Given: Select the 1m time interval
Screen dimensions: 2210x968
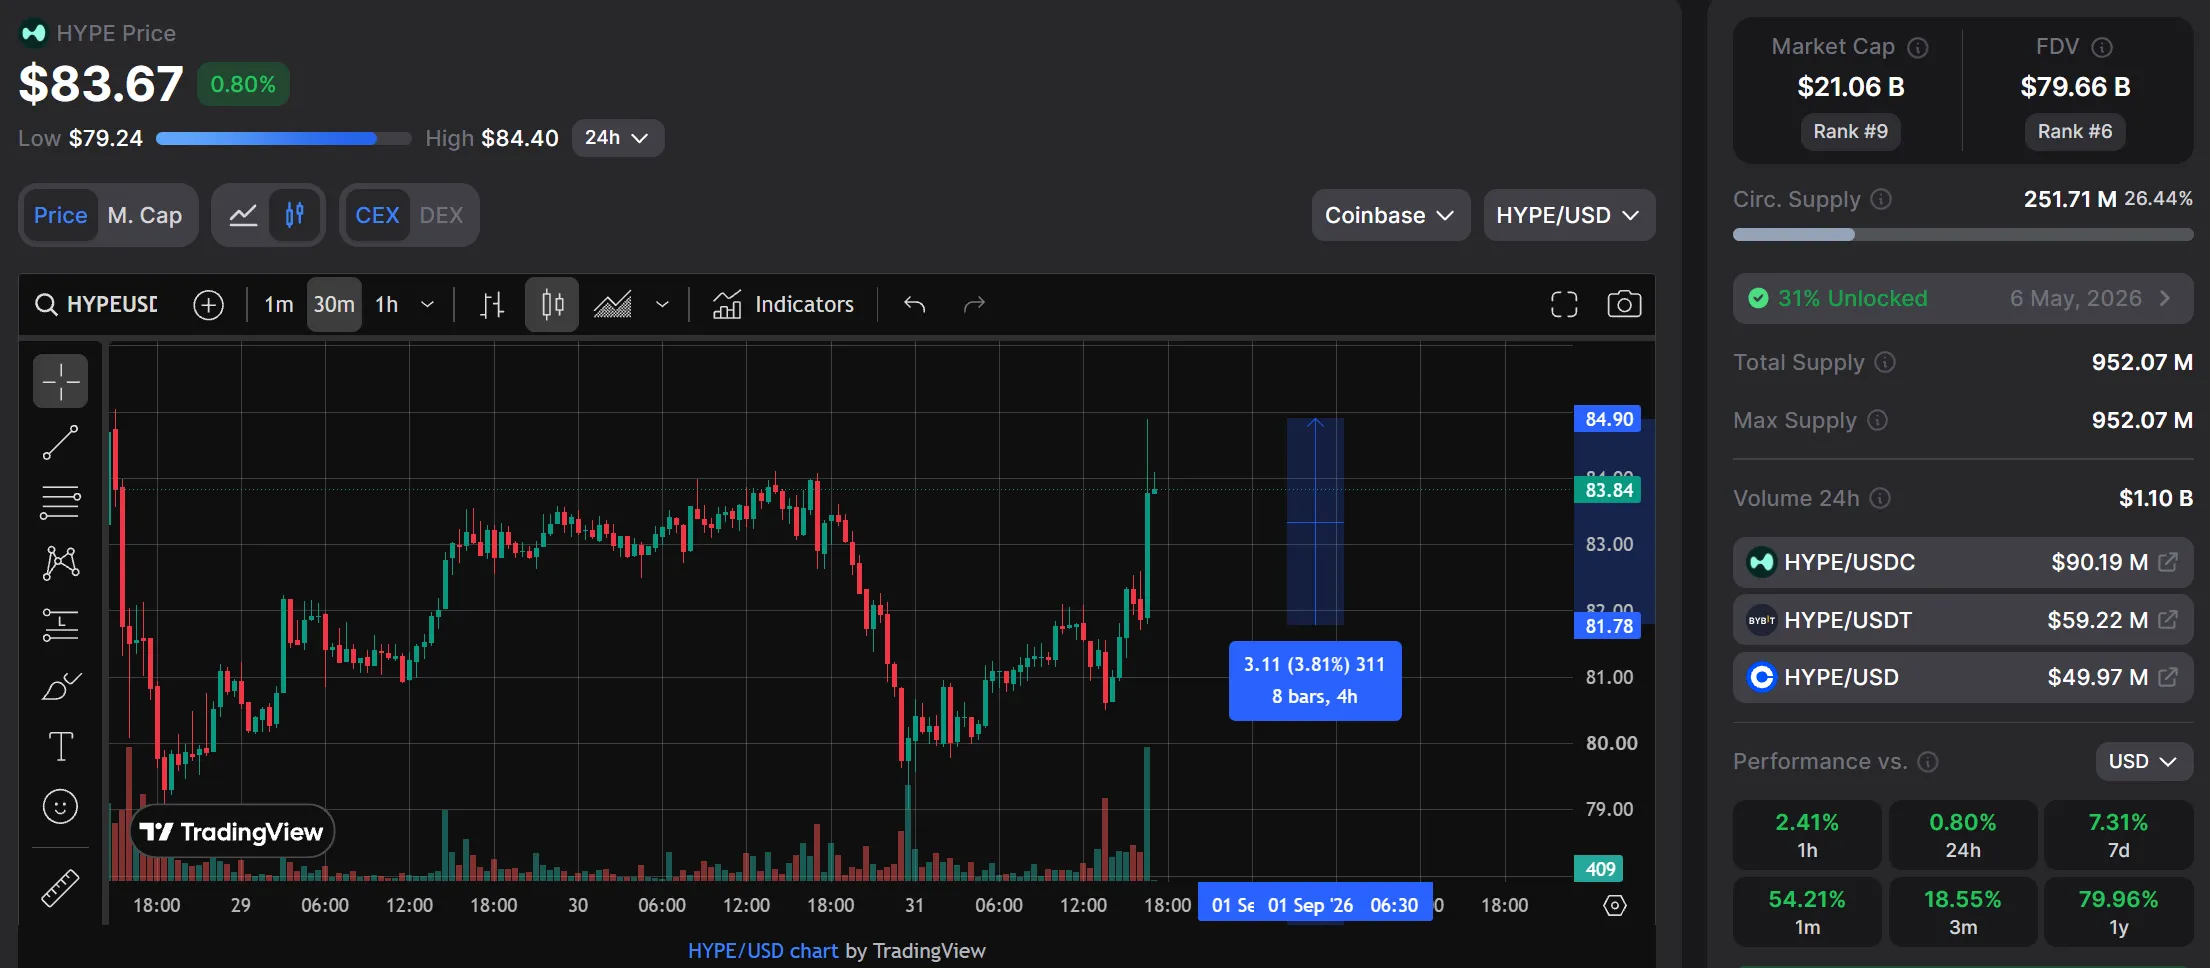Looking at the screenshot, I should click(x=279, y=304).
